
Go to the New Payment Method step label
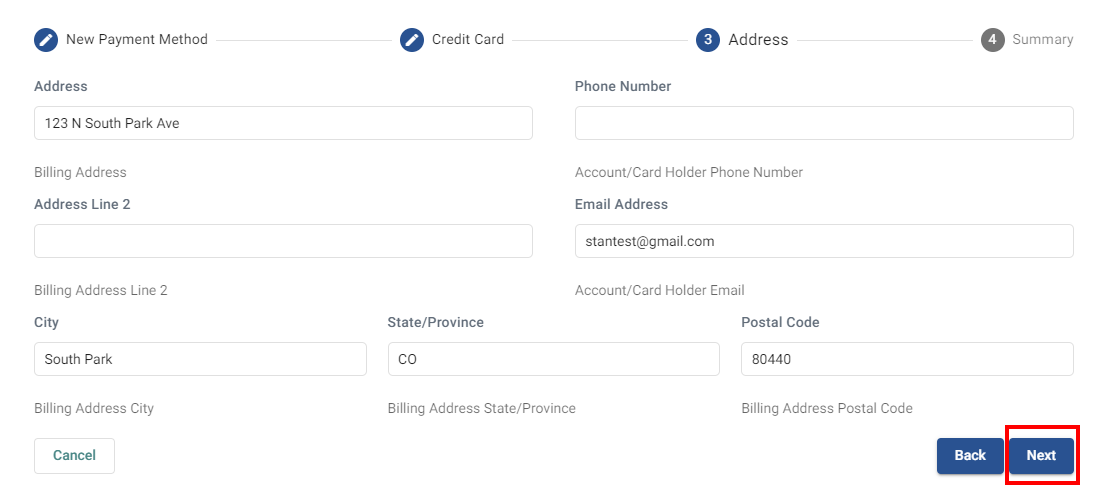137,40
